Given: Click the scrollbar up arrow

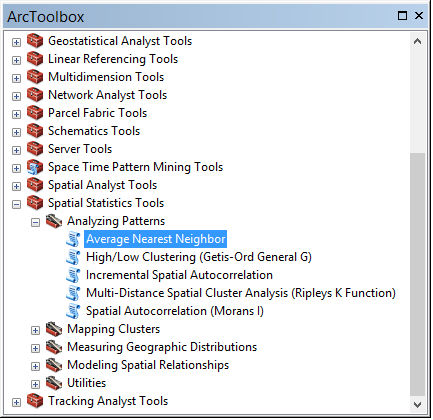Looking at the screenshot, I should tap(417, 41).
